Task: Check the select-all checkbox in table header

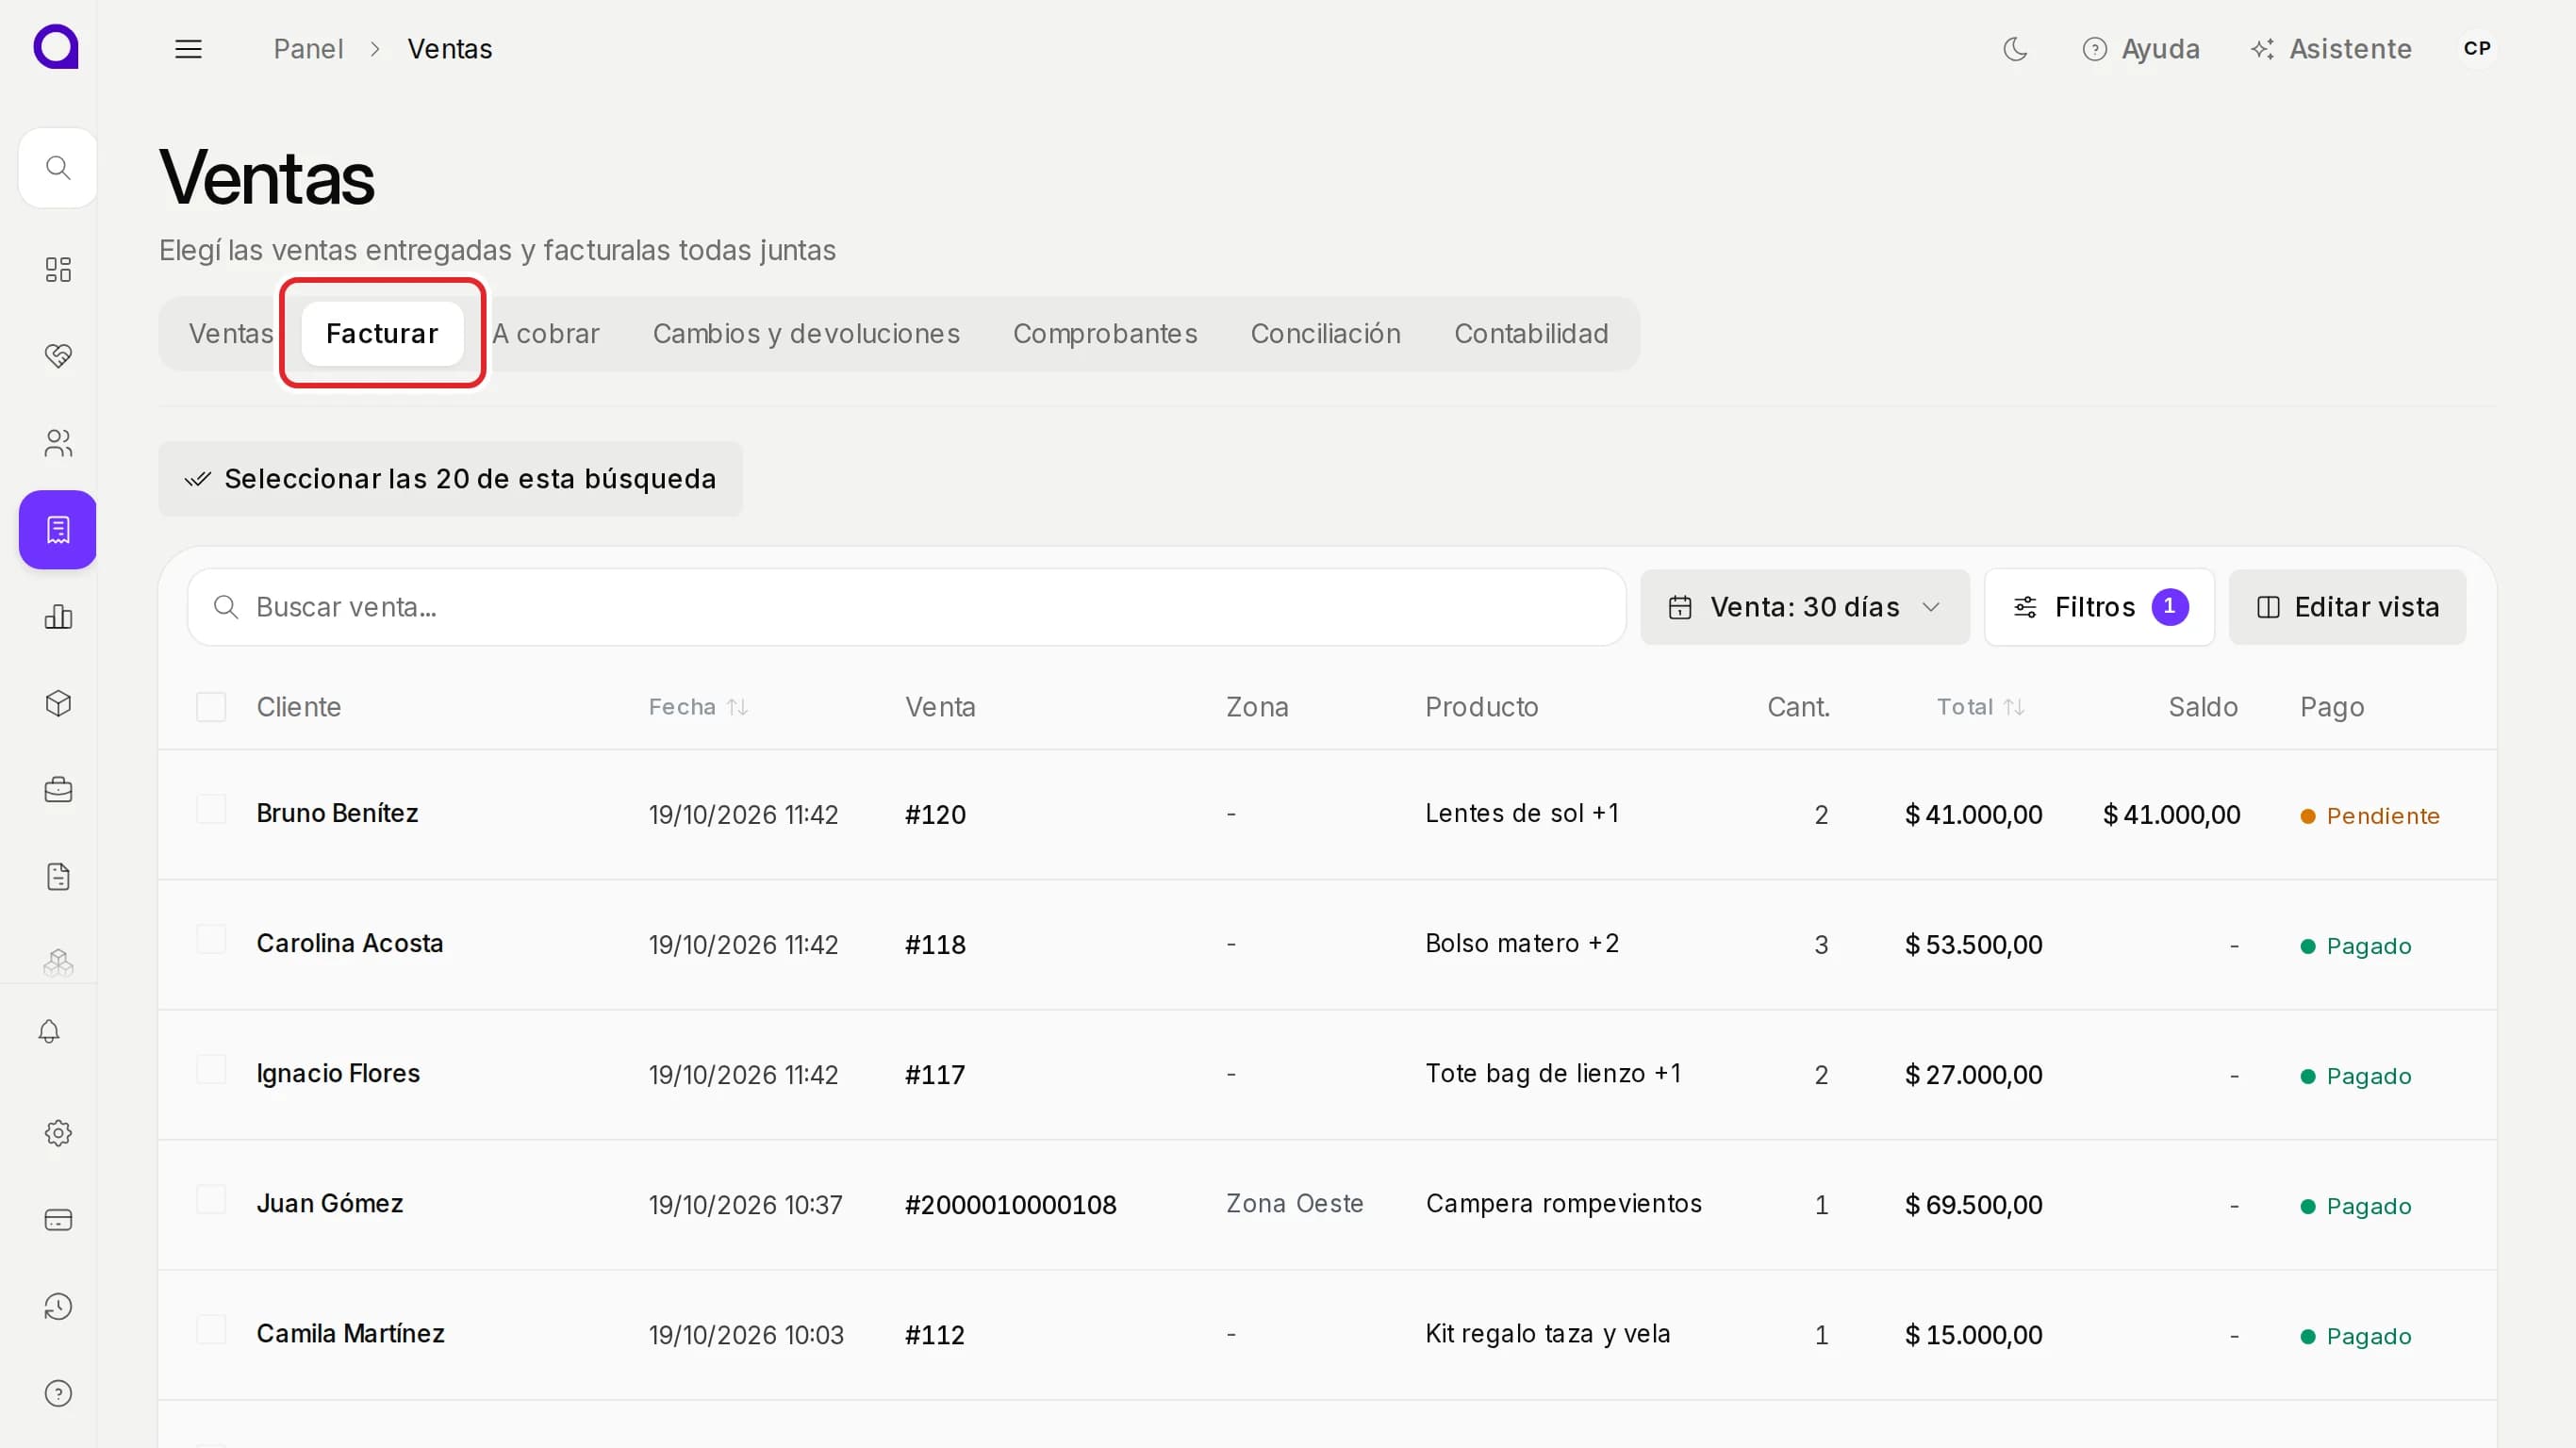Action: click(x=211, y=707)
